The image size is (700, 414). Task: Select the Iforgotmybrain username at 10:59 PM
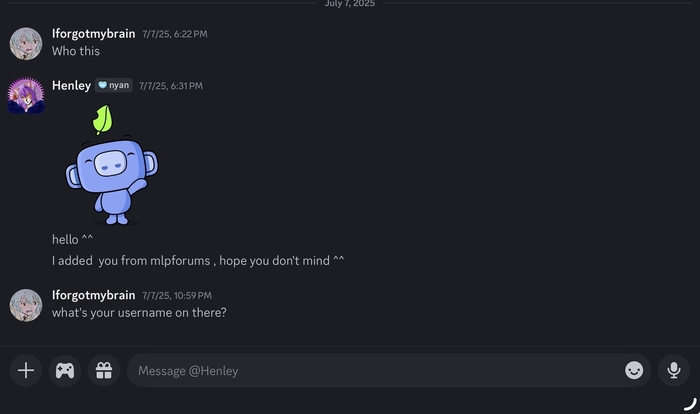click(93, 295)
